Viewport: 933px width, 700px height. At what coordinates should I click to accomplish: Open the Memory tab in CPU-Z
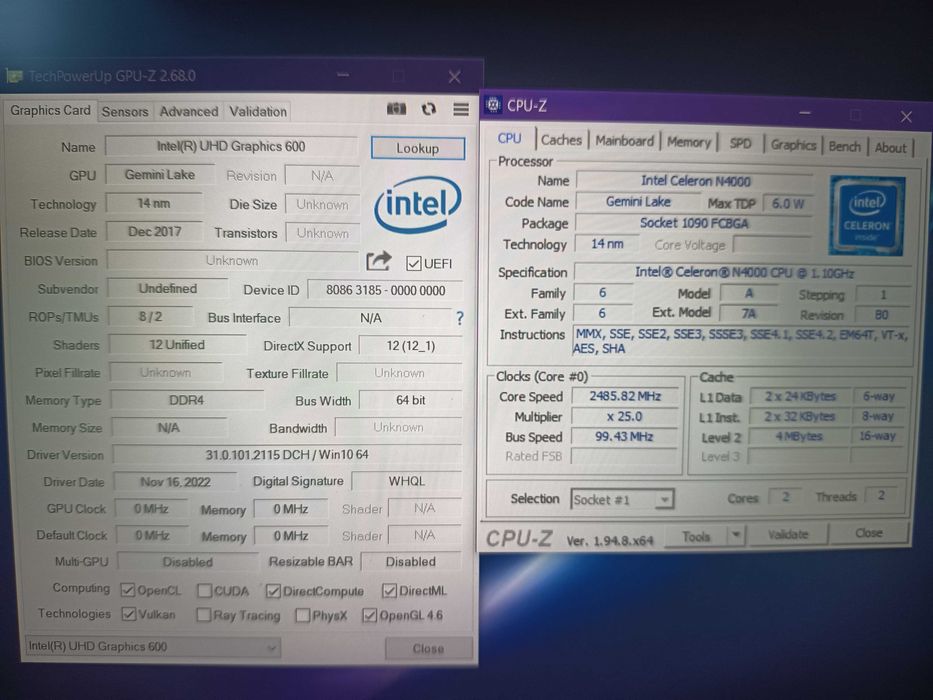click(688, 142)
